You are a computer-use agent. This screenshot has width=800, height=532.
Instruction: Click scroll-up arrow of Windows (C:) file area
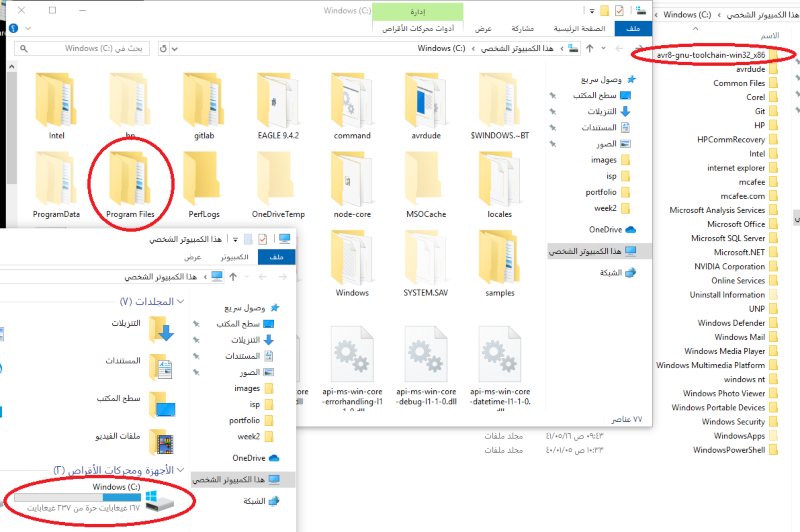(12, 67)
